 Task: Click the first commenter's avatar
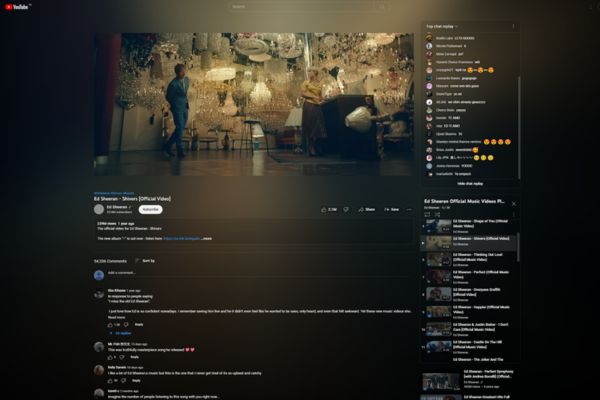(99, 294)
